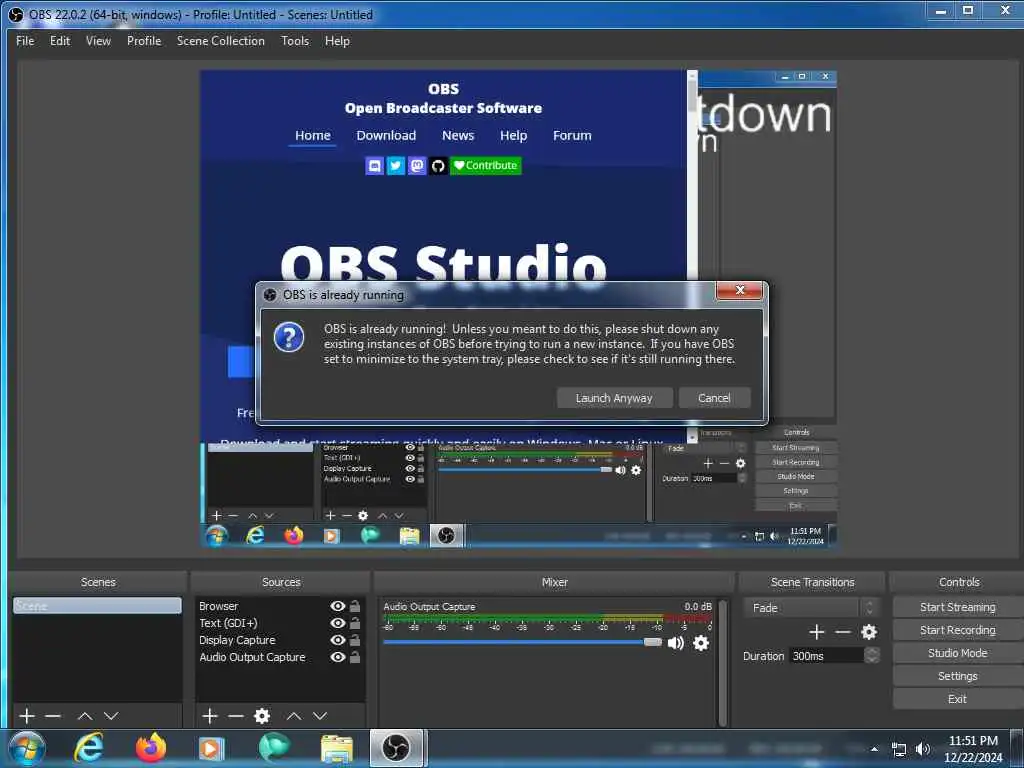Open the Windows Start menu orb

point(27,748)
